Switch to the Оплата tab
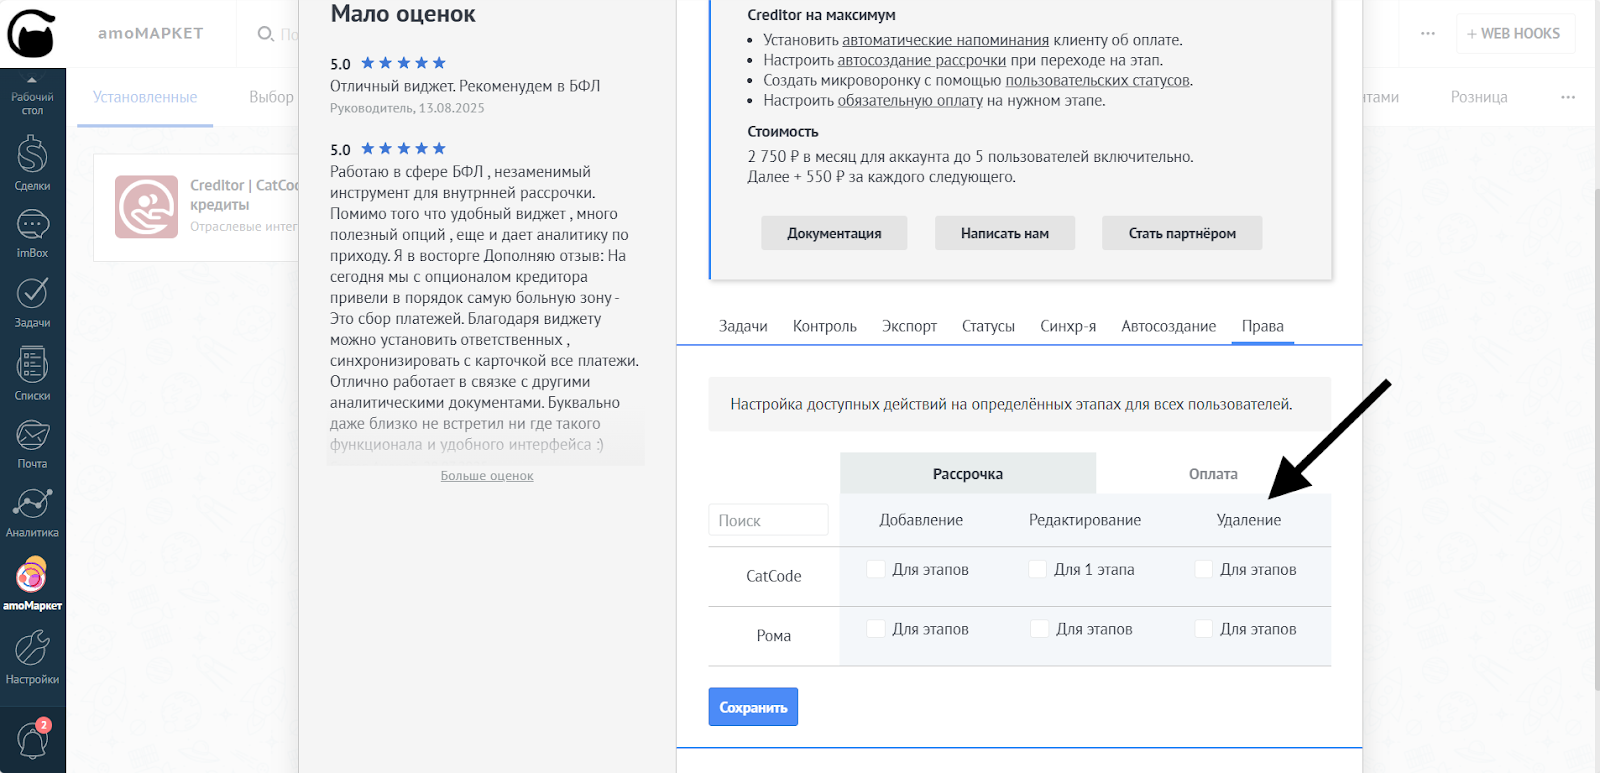The width and height of the screenshot is (1600, 773). [1213, 474]
